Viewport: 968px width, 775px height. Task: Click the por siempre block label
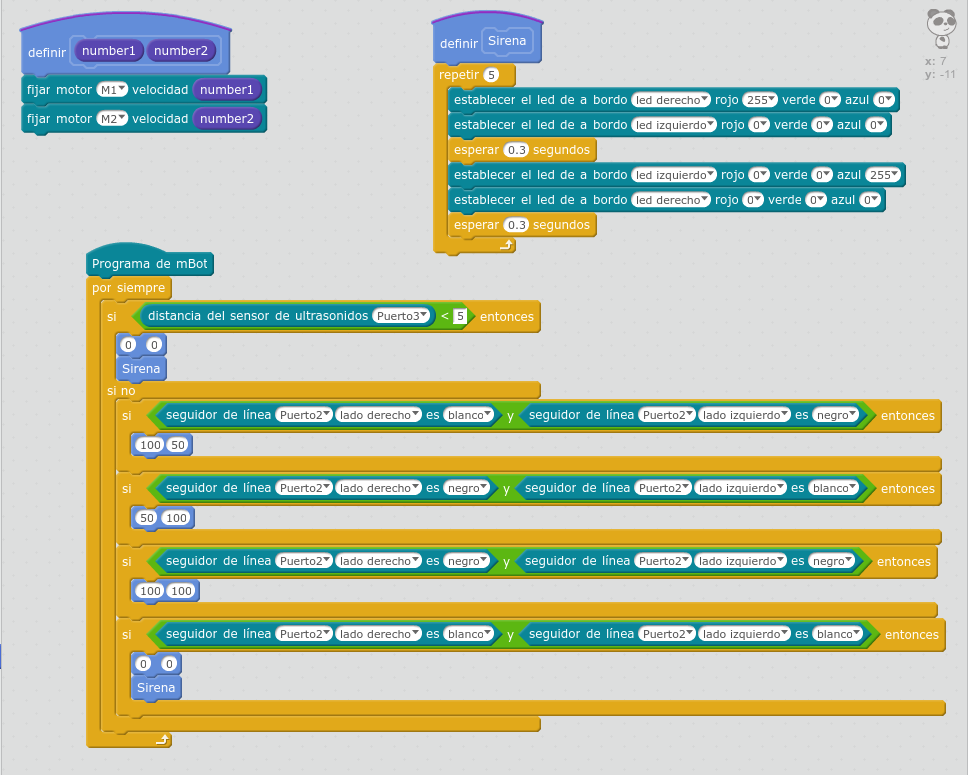point(129,289)
